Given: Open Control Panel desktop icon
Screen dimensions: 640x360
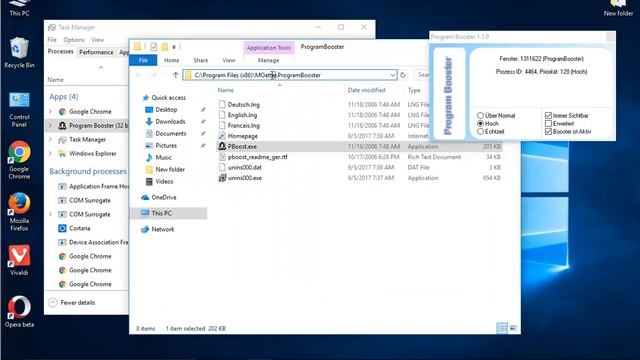Looking at the screenshot, I should [x=19, y=109].
